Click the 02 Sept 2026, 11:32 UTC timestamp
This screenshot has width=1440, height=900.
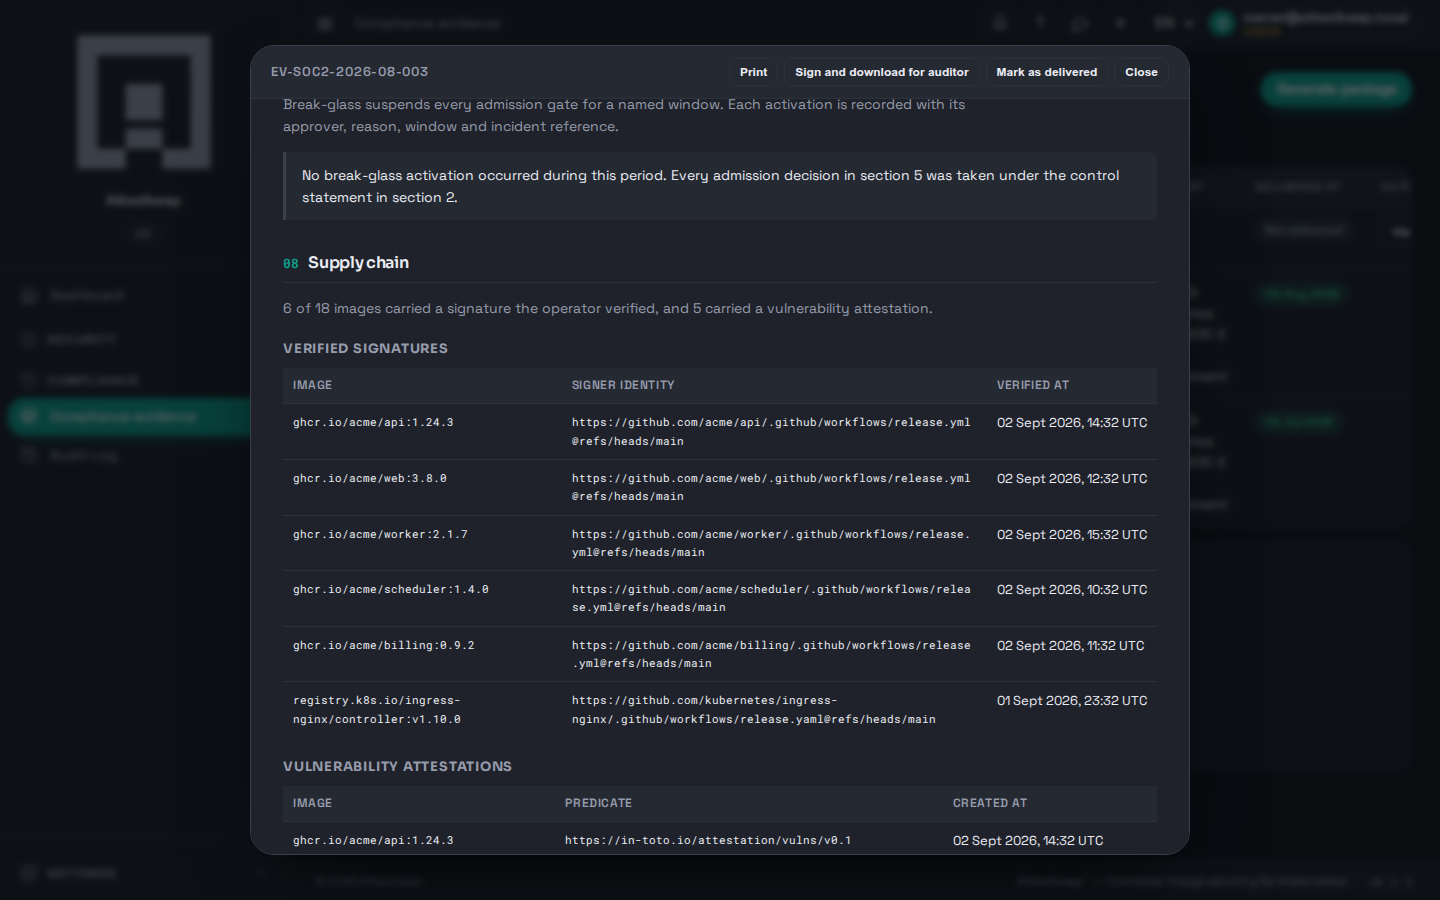[1071, 646]
